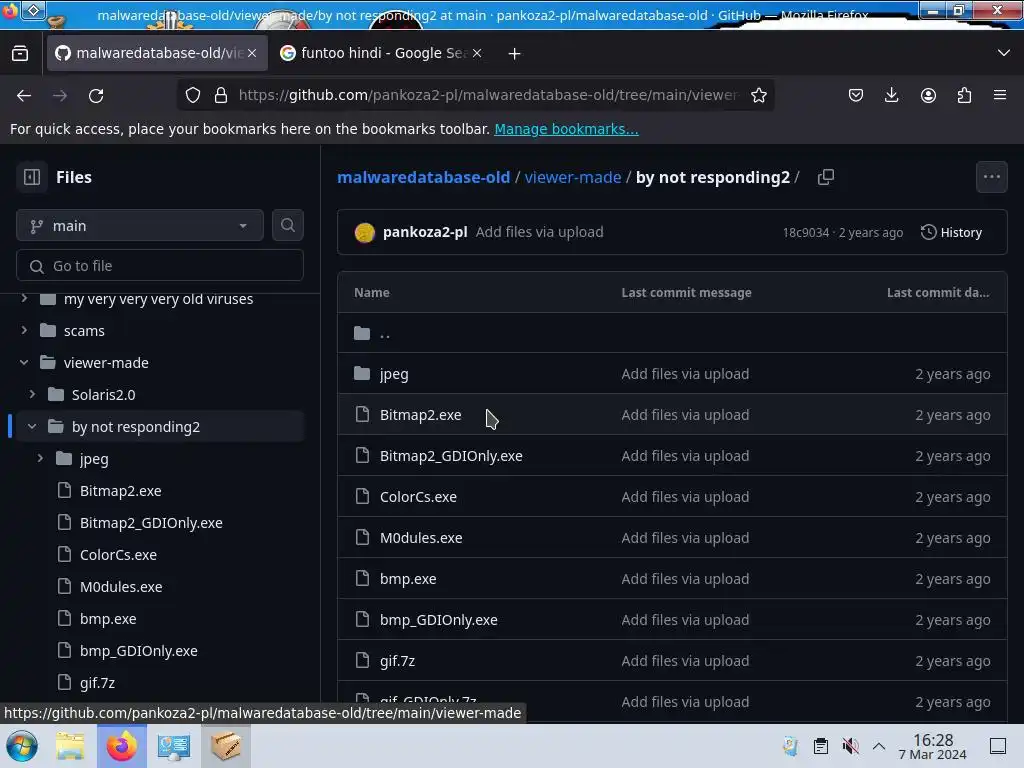Collapse the by not responding2 folder chevron
The height and width of the screenshot is (768, 1024).
click(32, 426)
